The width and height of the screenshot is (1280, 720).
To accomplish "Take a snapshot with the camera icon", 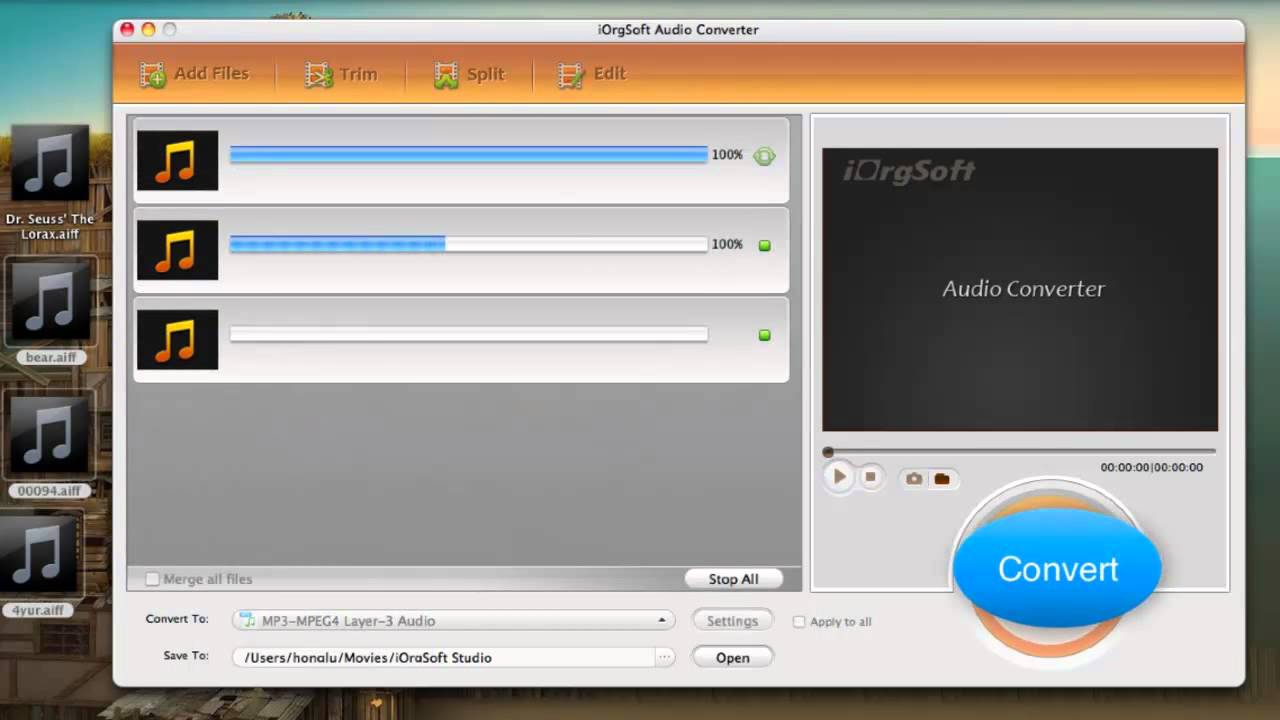I will (x=914, y=478).
